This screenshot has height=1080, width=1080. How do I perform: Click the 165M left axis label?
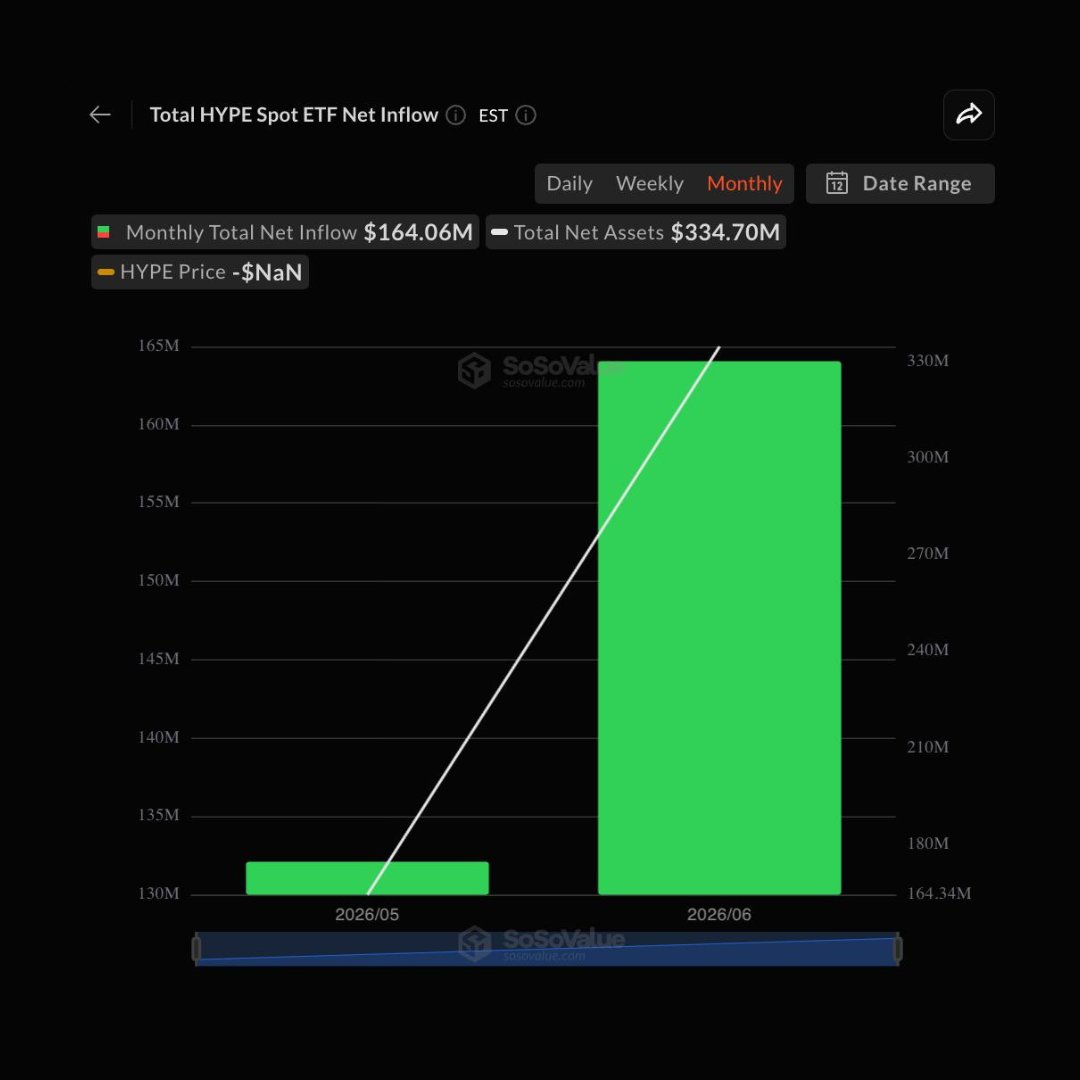coord(158,346)
